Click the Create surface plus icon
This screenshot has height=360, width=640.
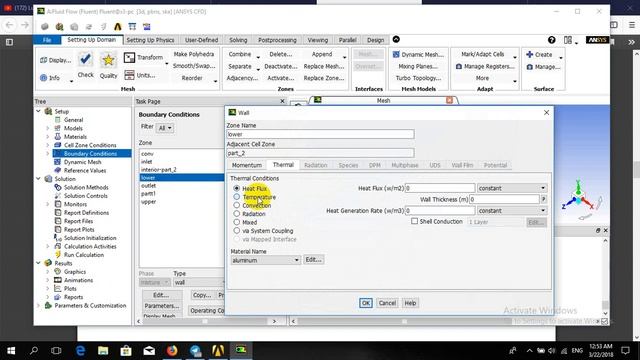pyautogui.click(x=529, y=54)
